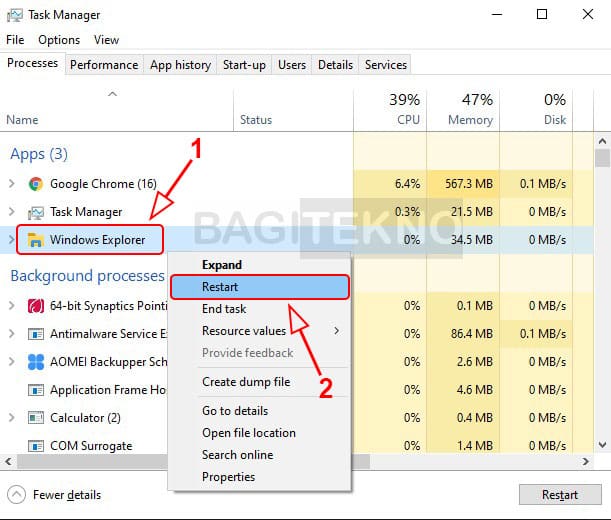611x520 pixels.
Task: Expand the Google Chrome process group
Action: click(x=12, y=184)
